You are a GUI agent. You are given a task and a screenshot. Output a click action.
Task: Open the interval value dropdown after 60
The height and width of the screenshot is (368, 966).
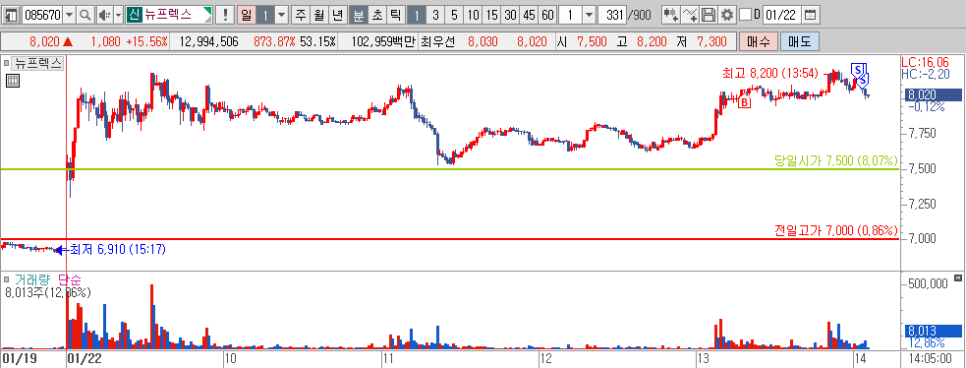(x=589, y=14)
